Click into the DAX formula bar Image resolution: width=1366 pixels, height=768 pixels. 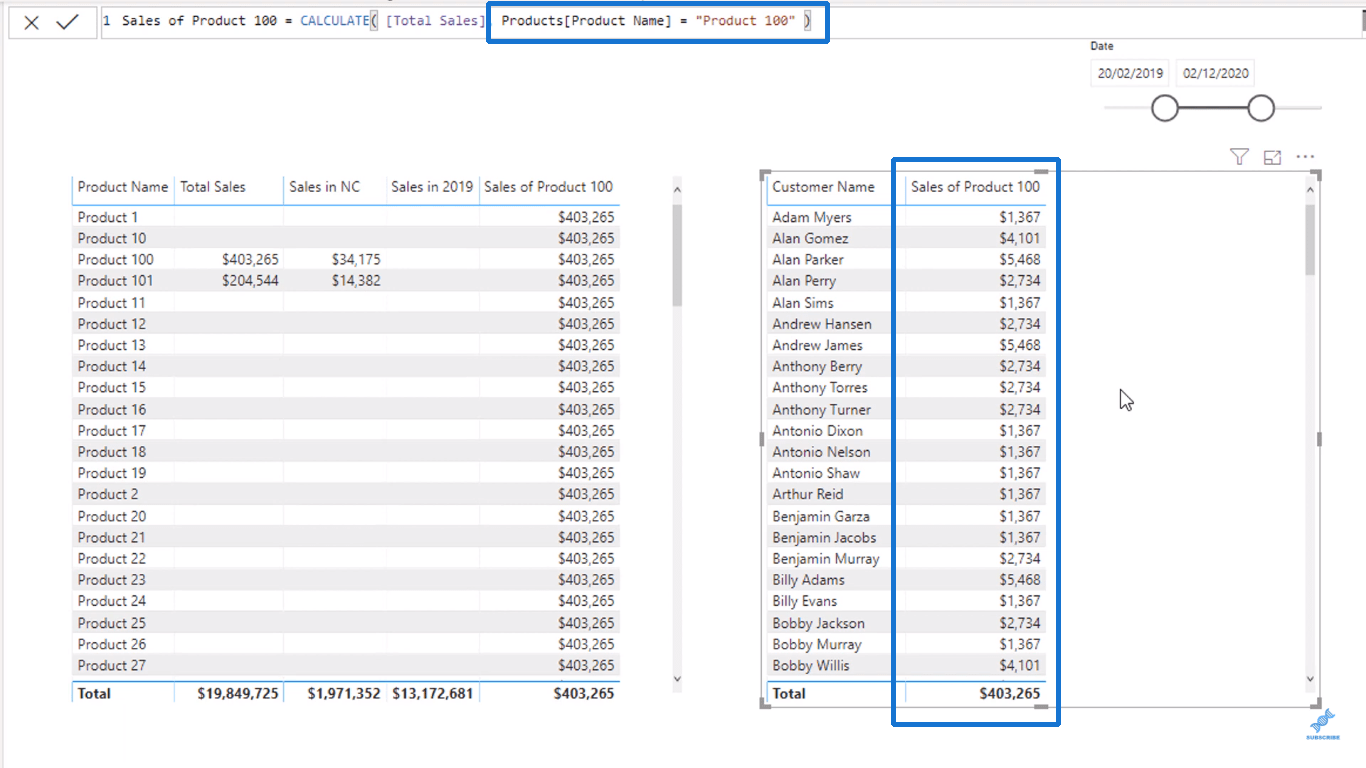point(732,21)
